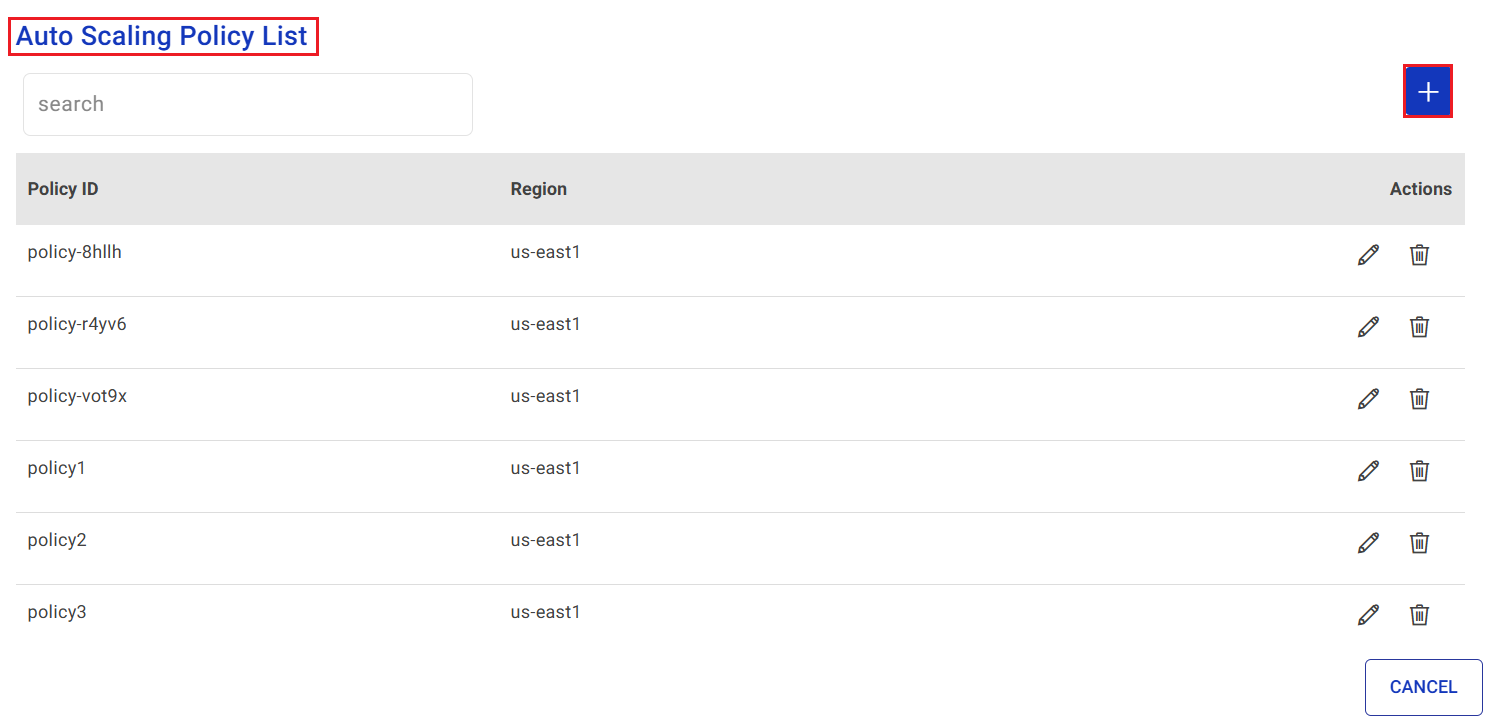This screenshot has width=1495, height=724.
Task: Sort by the Policy ID column header
Action: pos(62,188)
